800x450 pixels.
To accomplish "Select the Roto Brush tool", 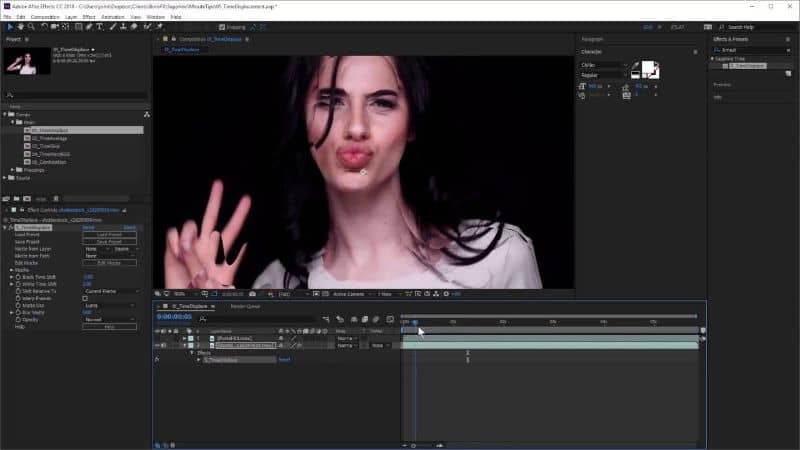I will click(x=148, y=27).
